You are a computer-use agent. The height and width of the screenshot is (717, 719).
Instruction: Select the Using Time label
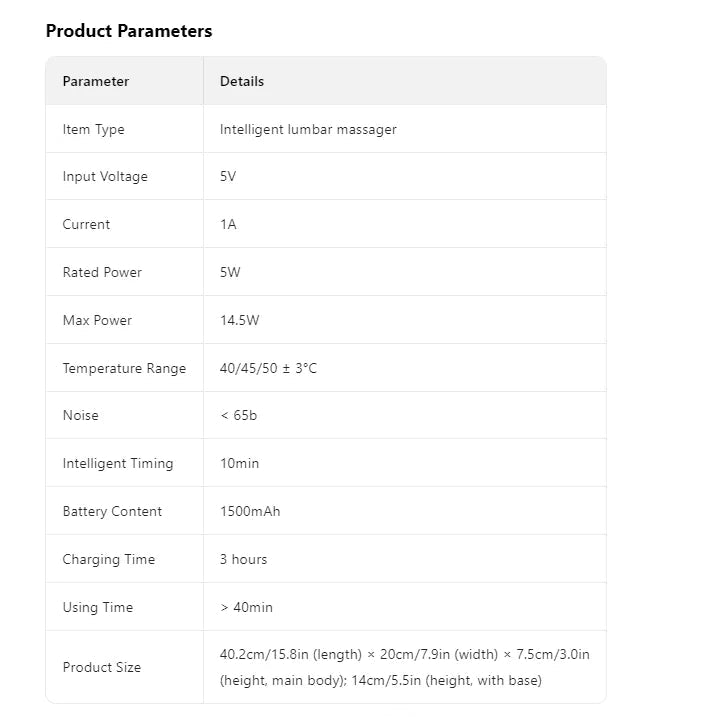(x=98, y=607)
